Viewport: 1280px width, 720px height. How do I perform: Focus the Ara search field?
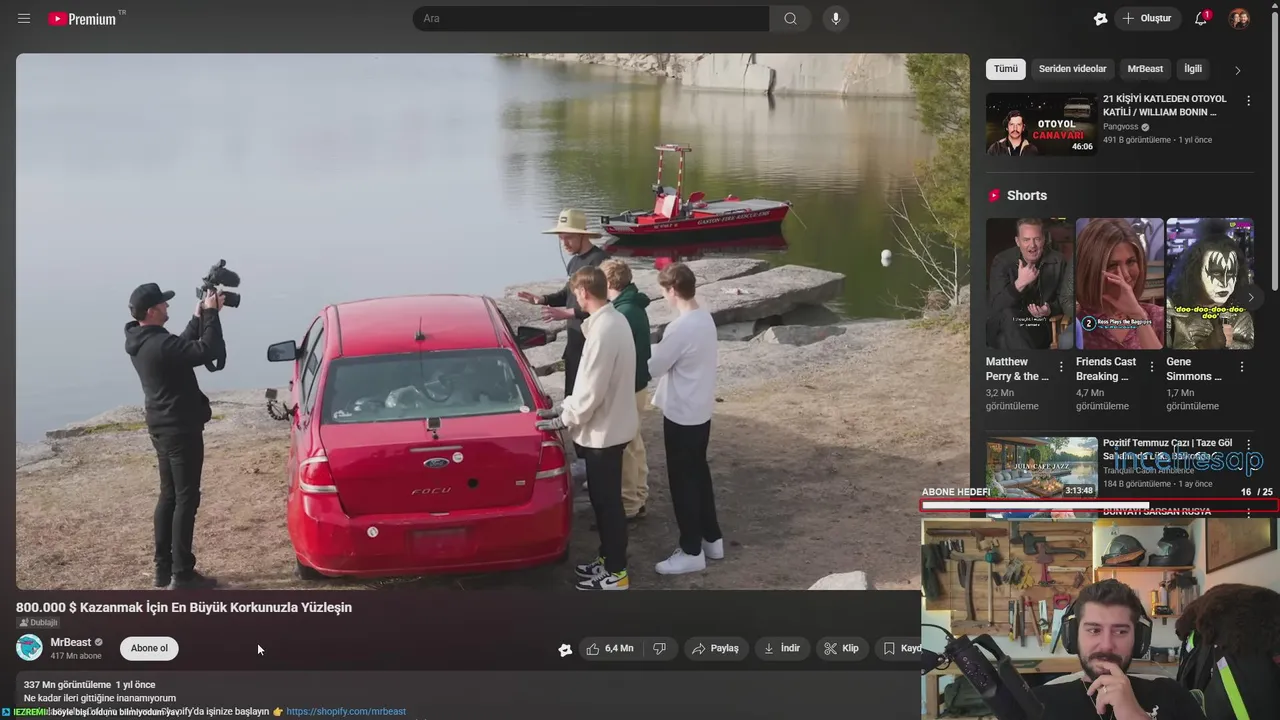[x=591, y=18]
